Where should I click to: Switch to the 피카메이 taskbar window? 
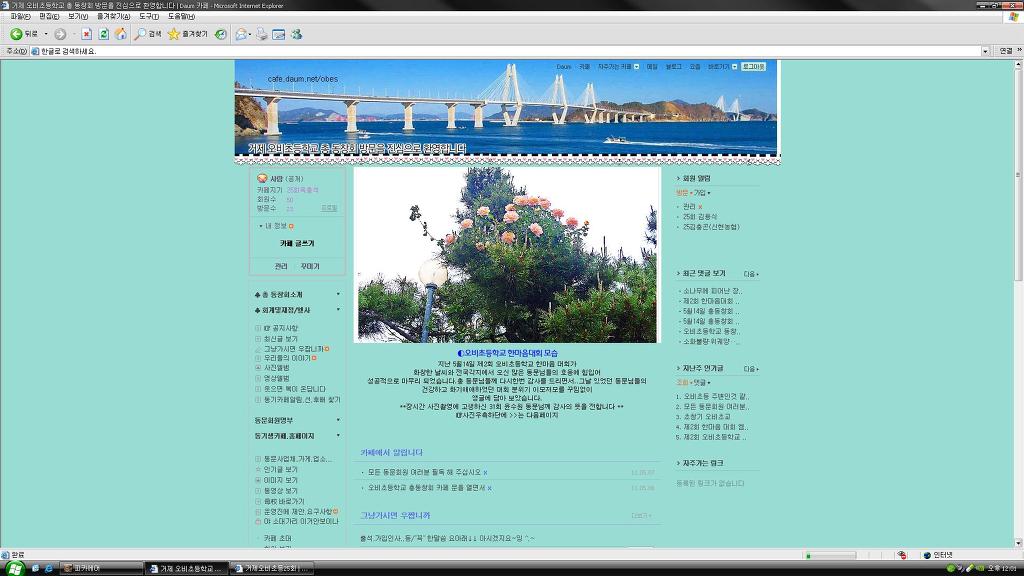(101, 569)
